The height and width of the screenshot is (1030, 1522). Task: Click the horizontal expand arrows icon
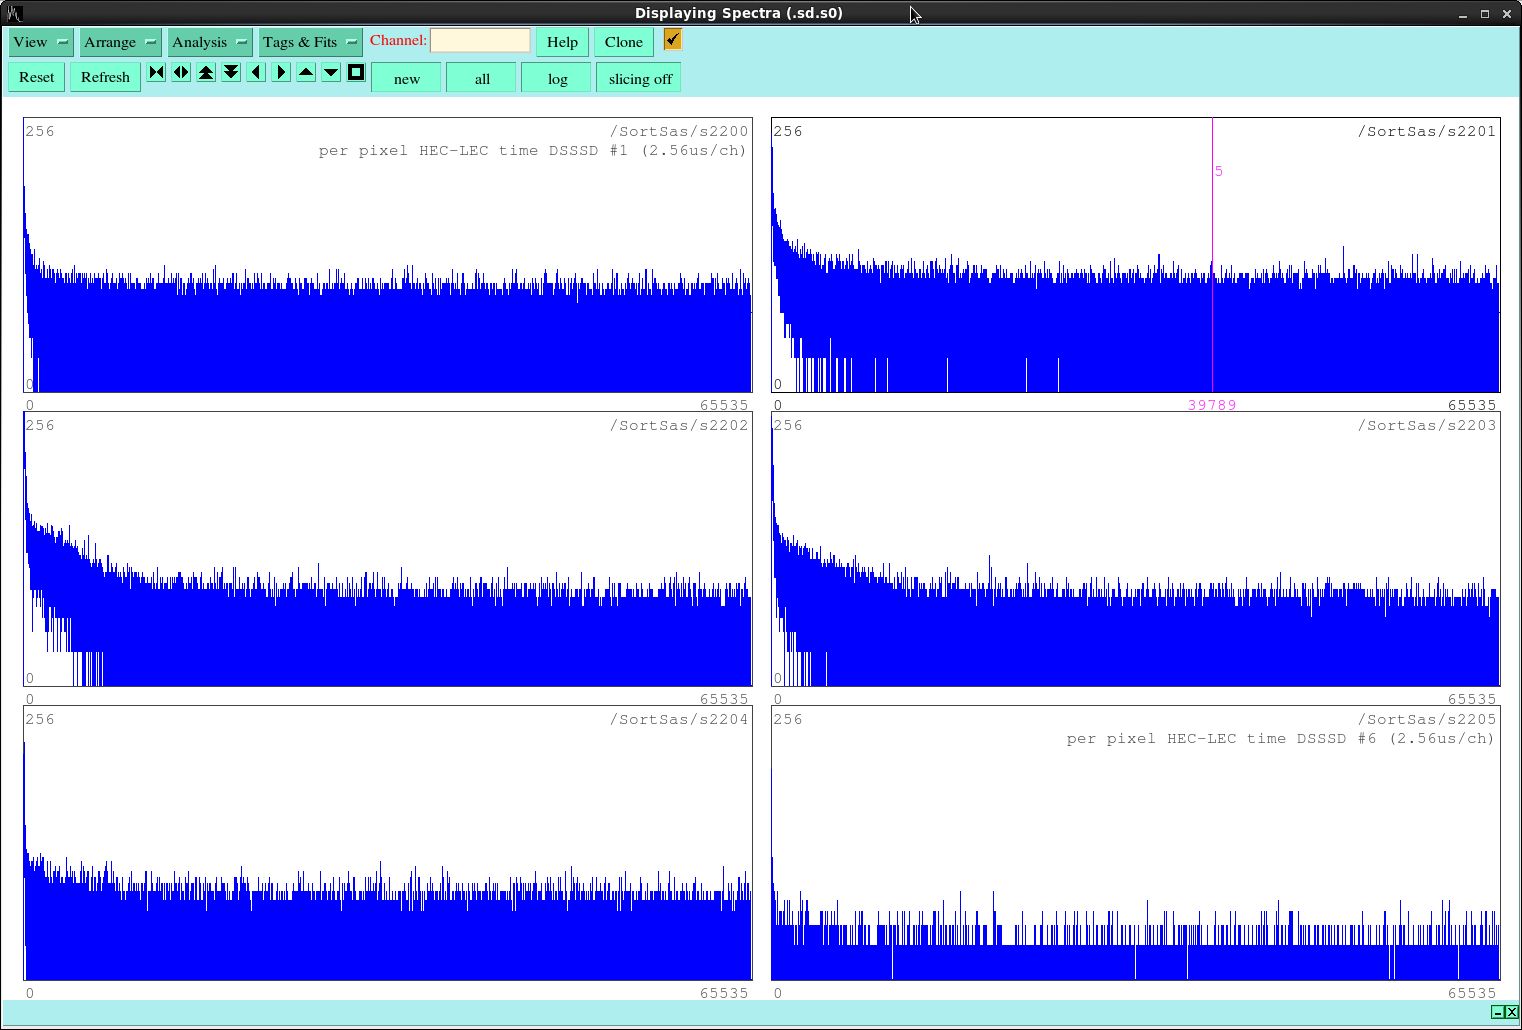pyautogui.click(x=181, y=72)
